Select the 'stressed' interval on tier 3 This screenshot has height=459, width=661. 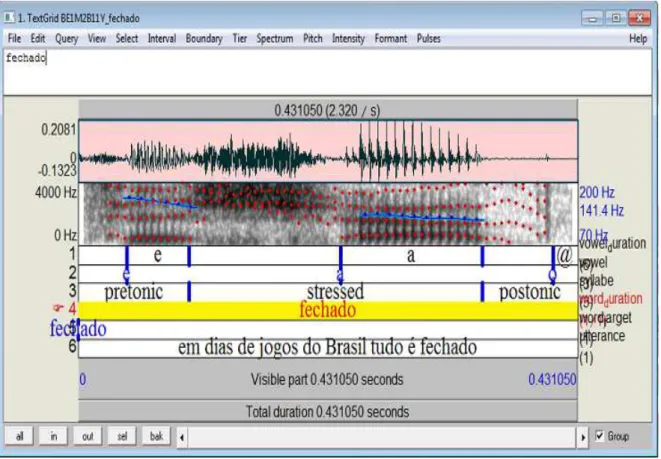coord(336,292)
